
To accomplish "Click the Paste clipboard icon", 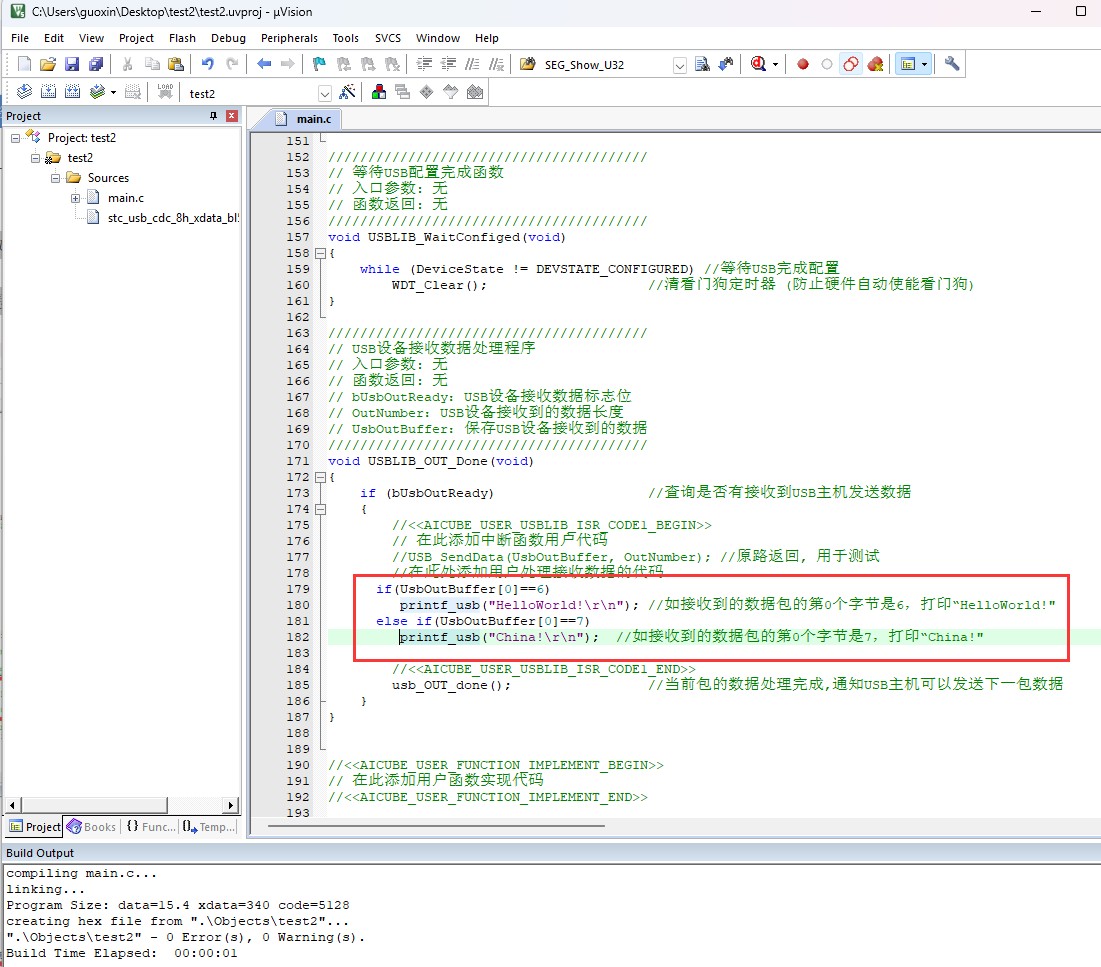I will 176,65.
